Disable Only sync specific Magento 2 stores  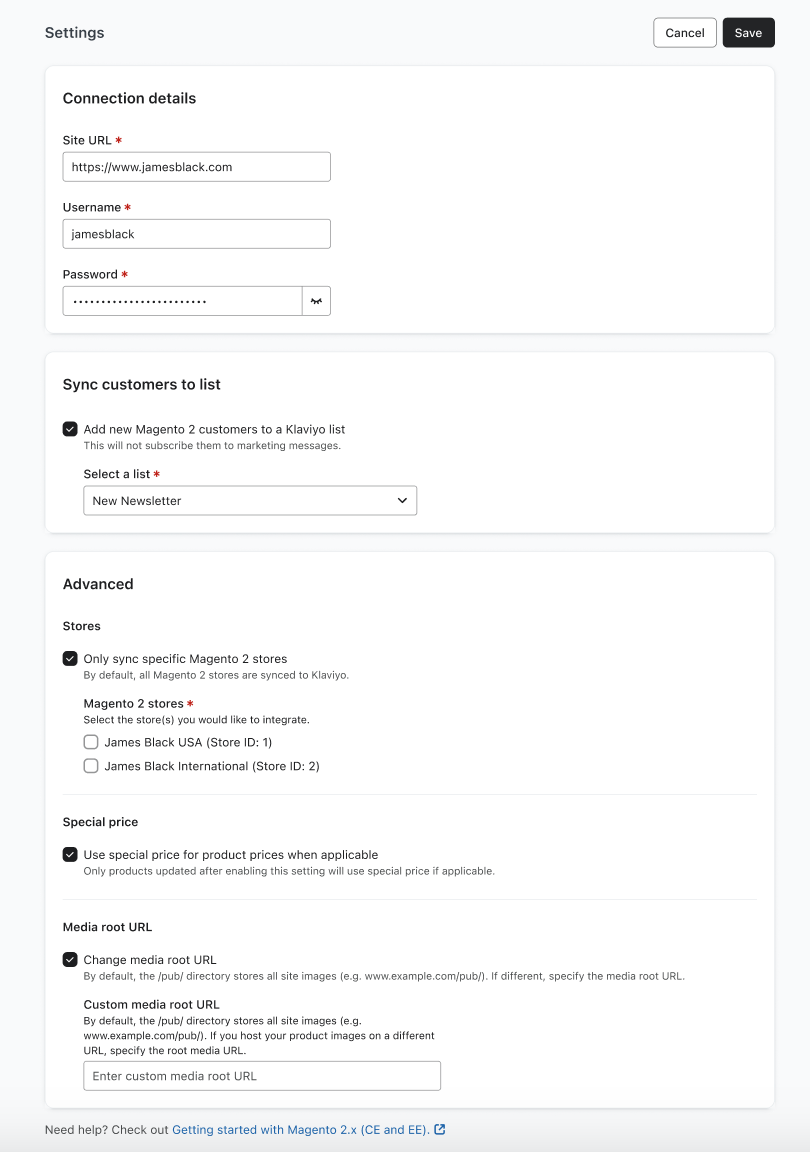70,659
